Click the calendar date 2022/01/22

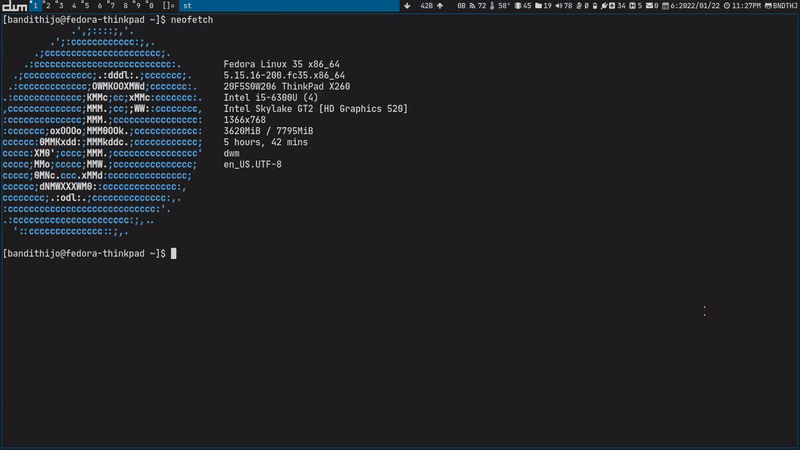point(681,6)
